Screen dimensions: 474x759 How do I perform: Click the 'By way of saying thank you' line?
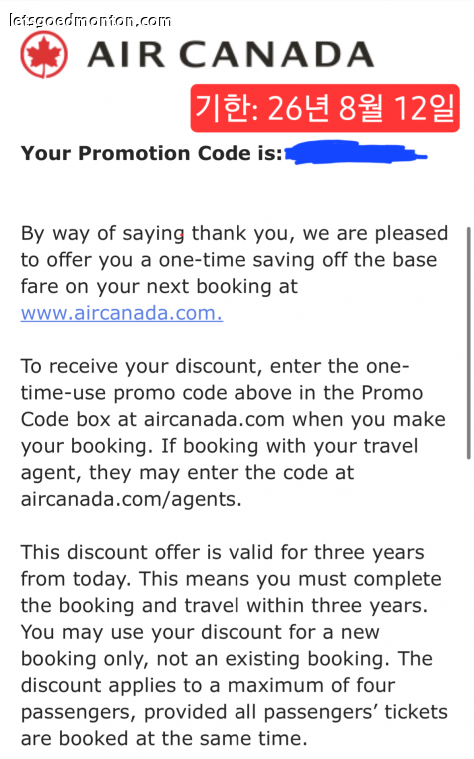point(234,234)
